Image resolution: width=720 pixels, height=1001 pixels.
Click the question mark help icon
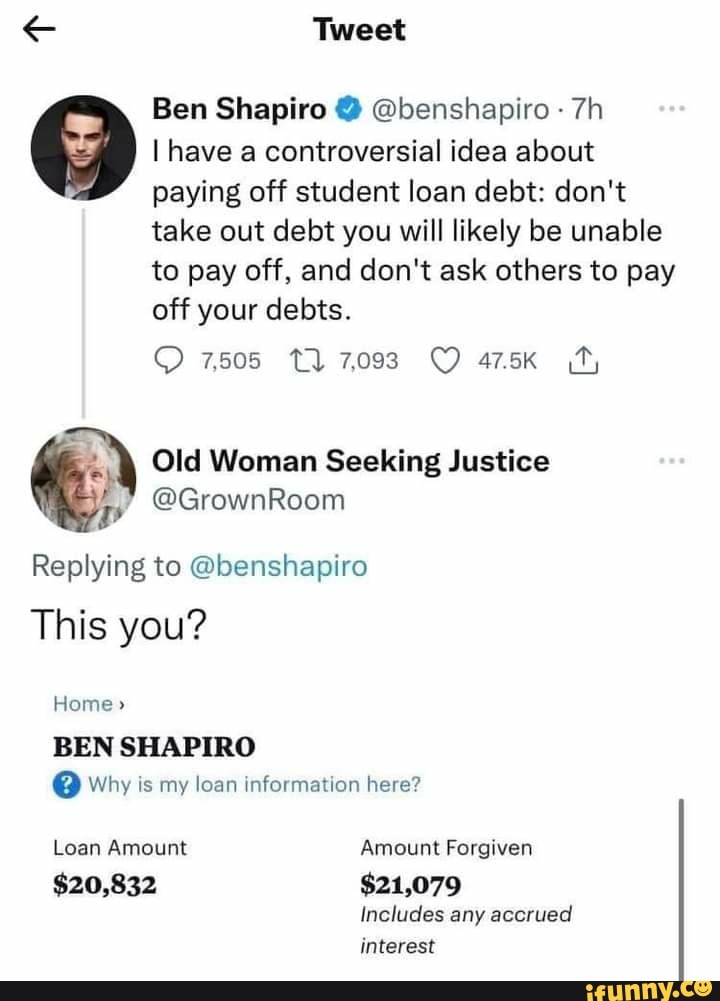(x=67, y=785)
